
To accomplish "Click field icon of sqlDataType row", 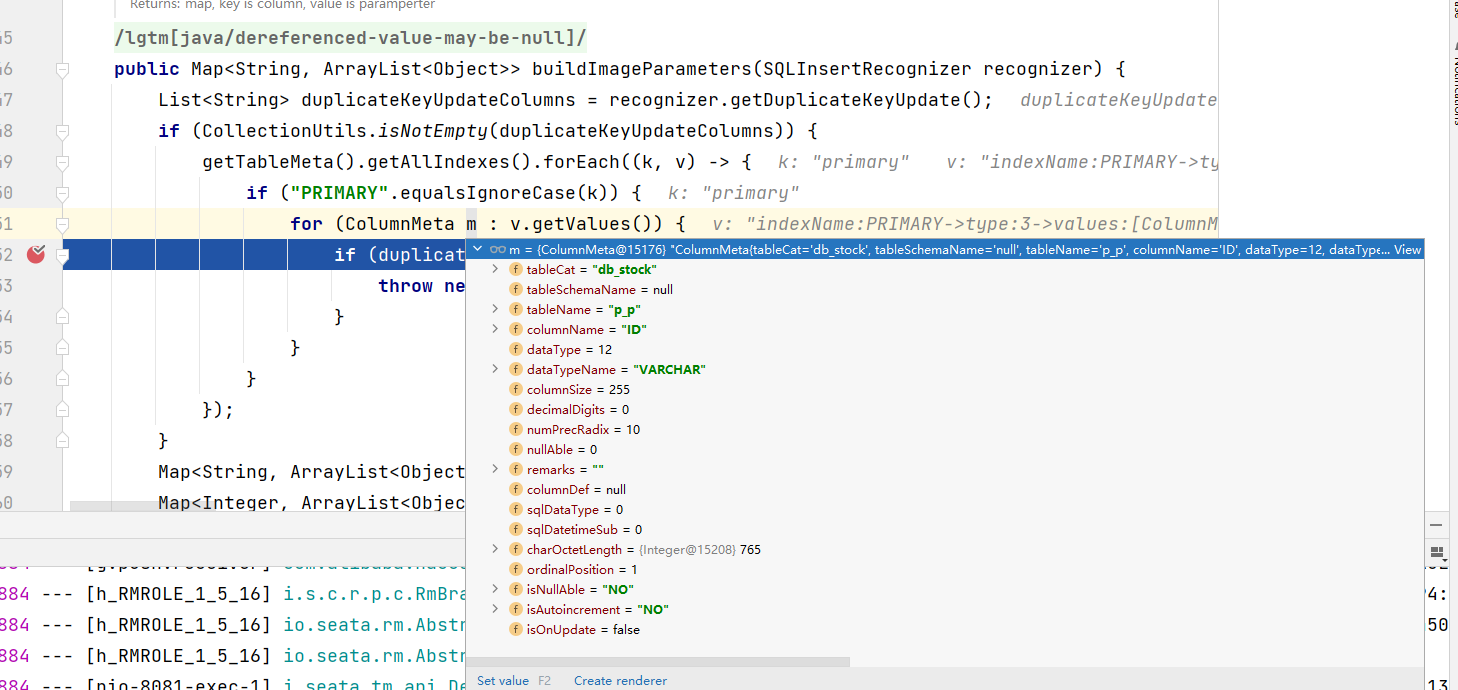I will [x=516, y=510].
